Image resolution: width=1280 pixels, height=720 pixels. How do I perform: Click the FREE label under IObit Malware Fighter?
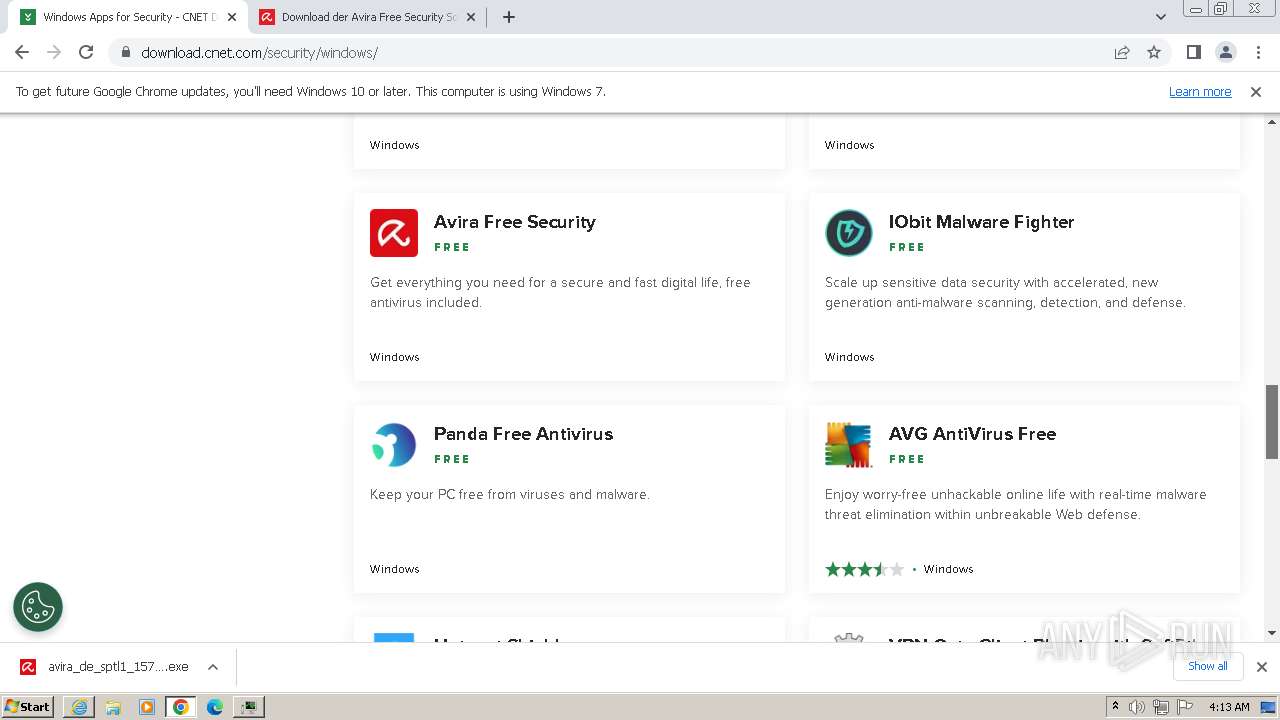[907, 247]
